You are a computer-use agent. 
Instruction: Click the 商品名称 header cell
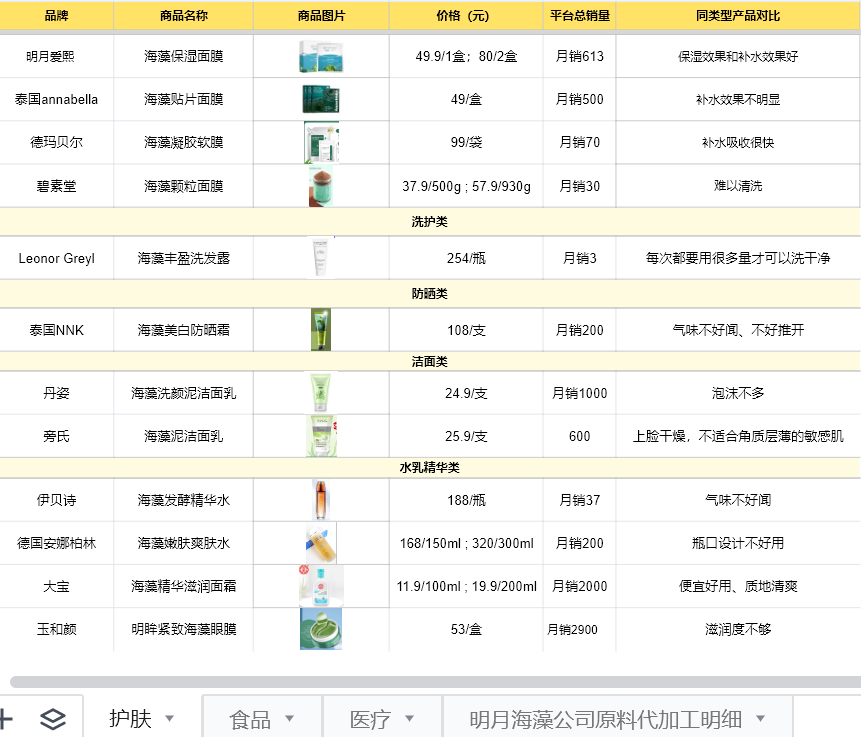[x=183, y=15]
